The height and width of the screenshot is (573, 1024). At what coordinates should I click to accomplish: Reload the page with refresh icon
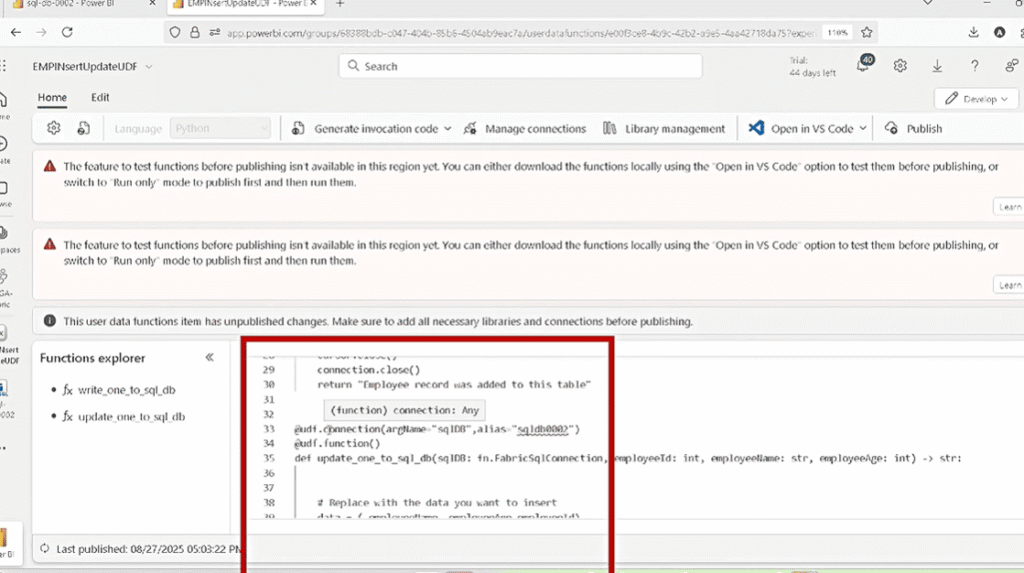(67, 32)
